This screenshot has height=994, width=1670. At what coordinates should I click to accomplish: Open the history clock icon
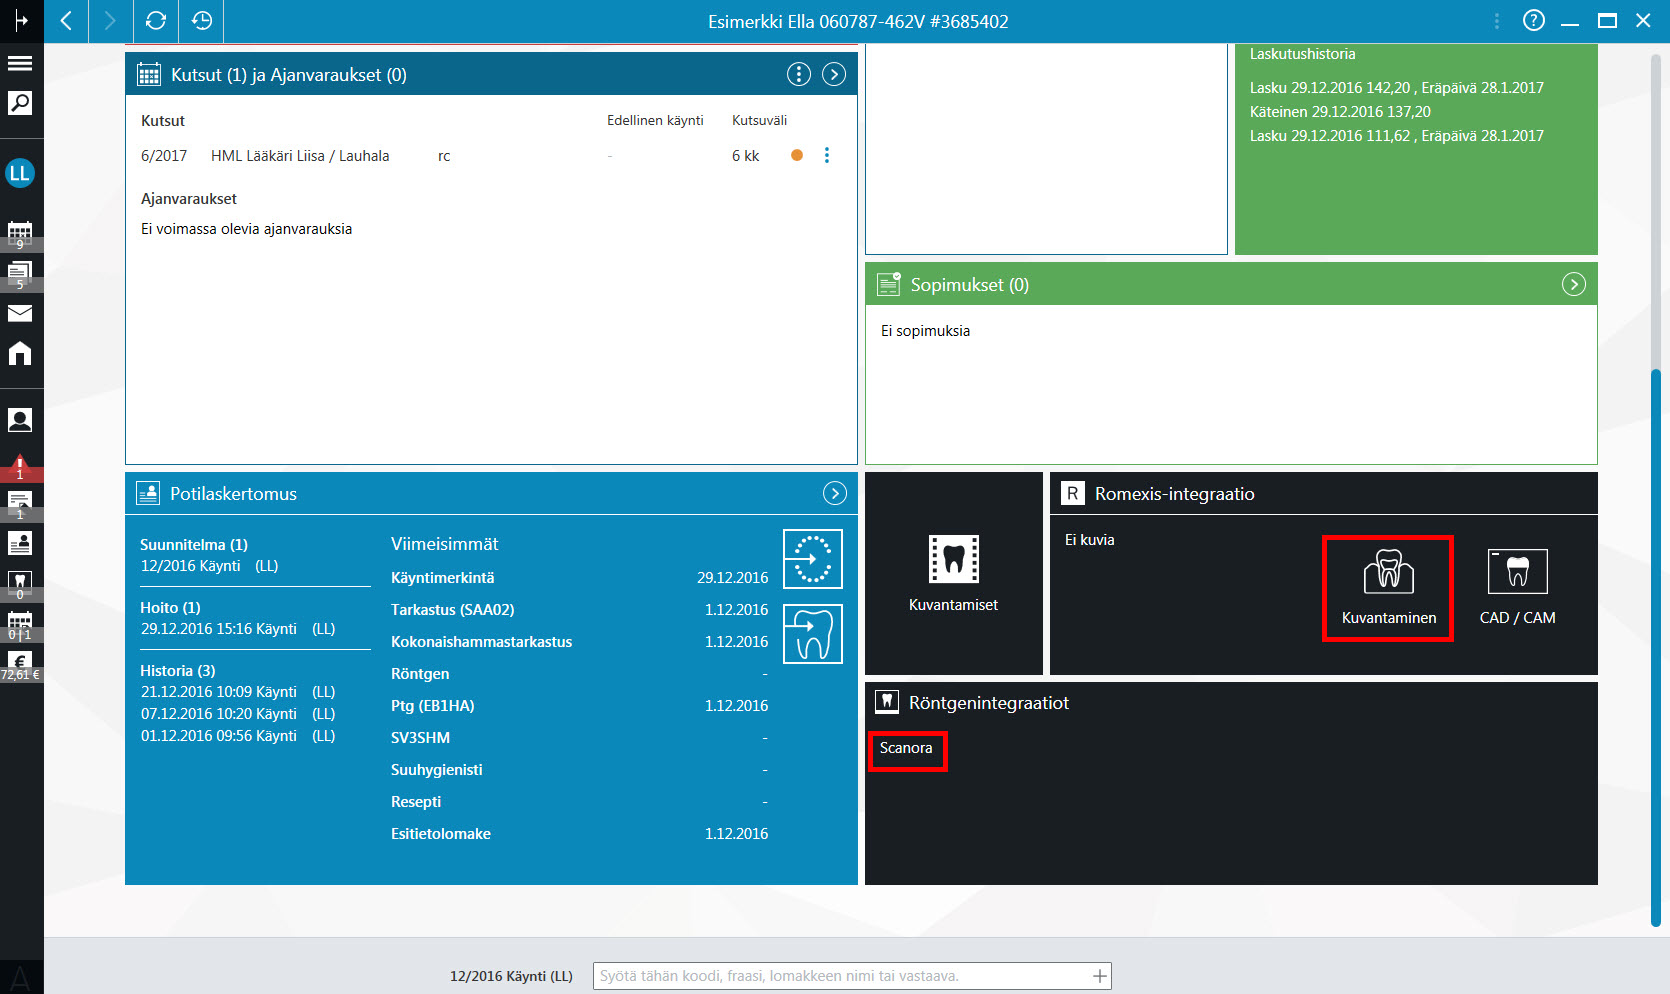click(x=202, y=21)
